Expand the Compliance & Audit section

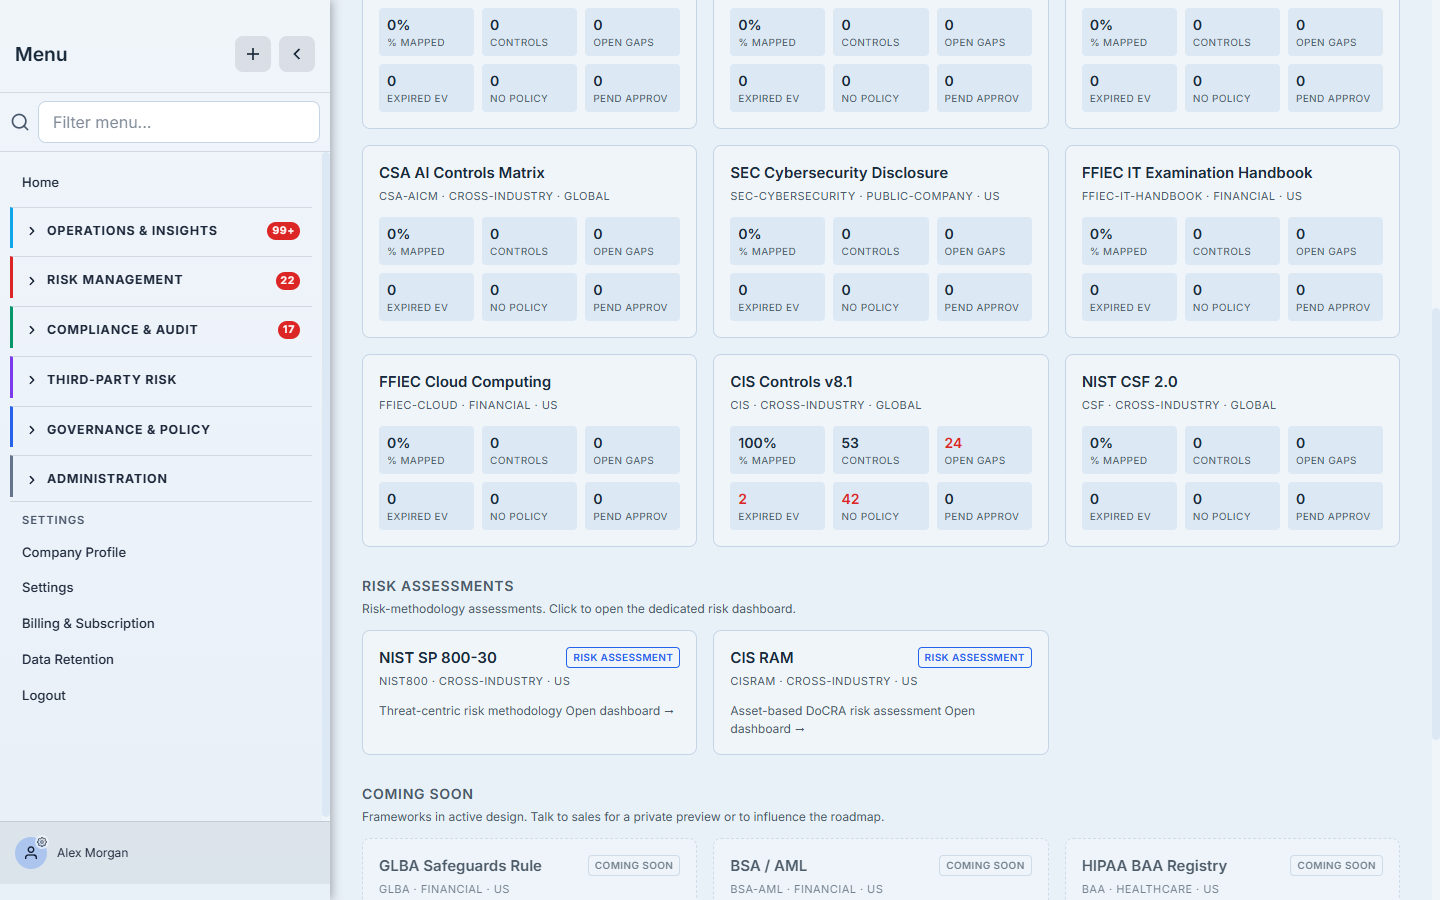[161, 330]
